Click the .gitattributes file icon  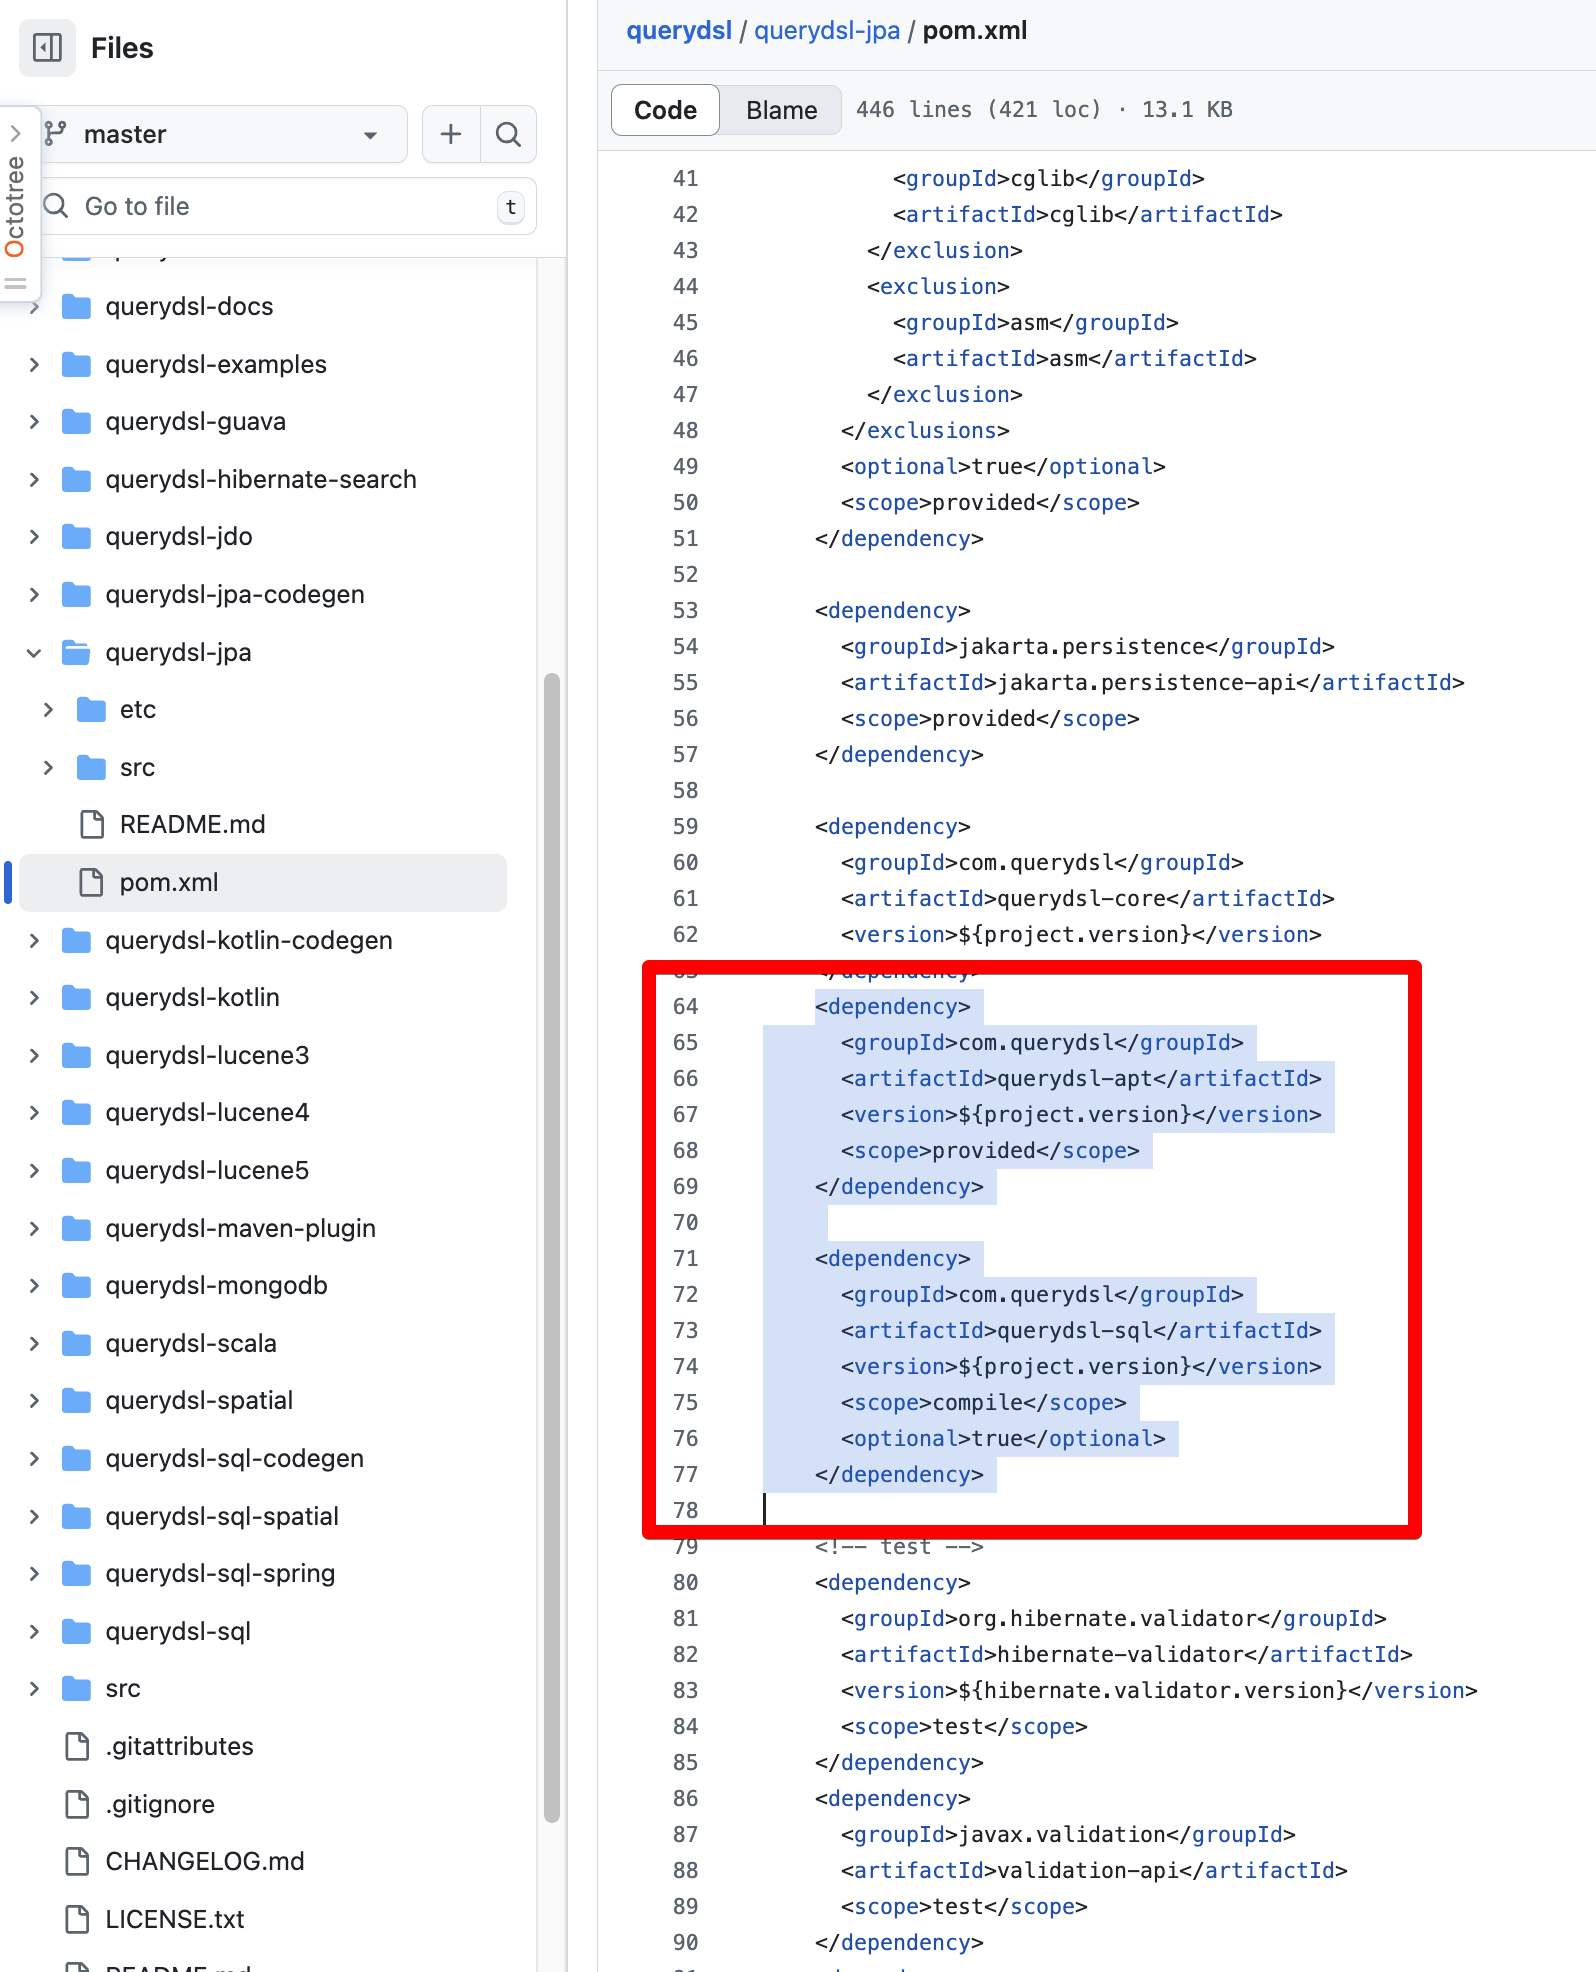76,1747
